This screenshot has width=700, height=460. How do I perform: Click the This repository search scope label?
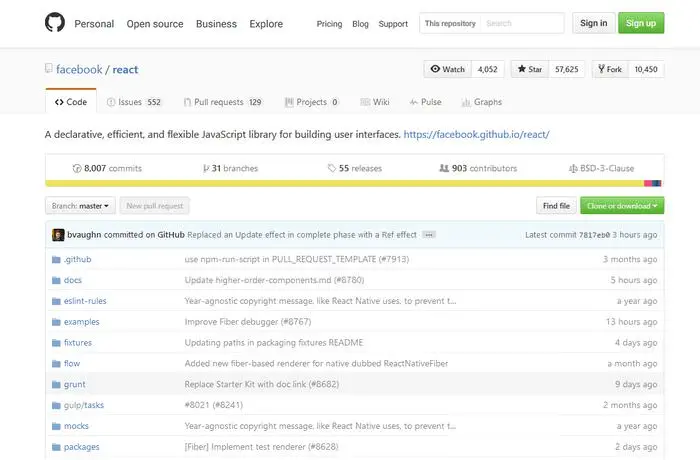pos(450,23)
